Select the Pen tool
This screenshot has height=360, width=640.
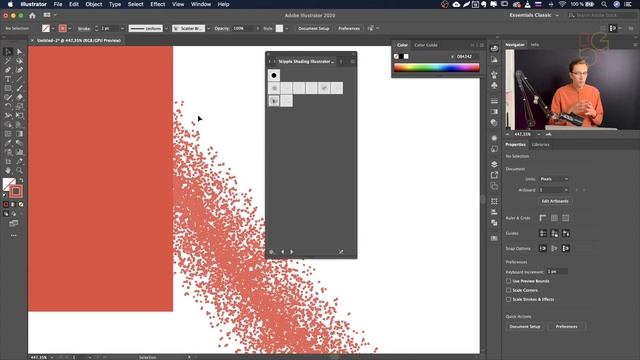pos(8,70)
